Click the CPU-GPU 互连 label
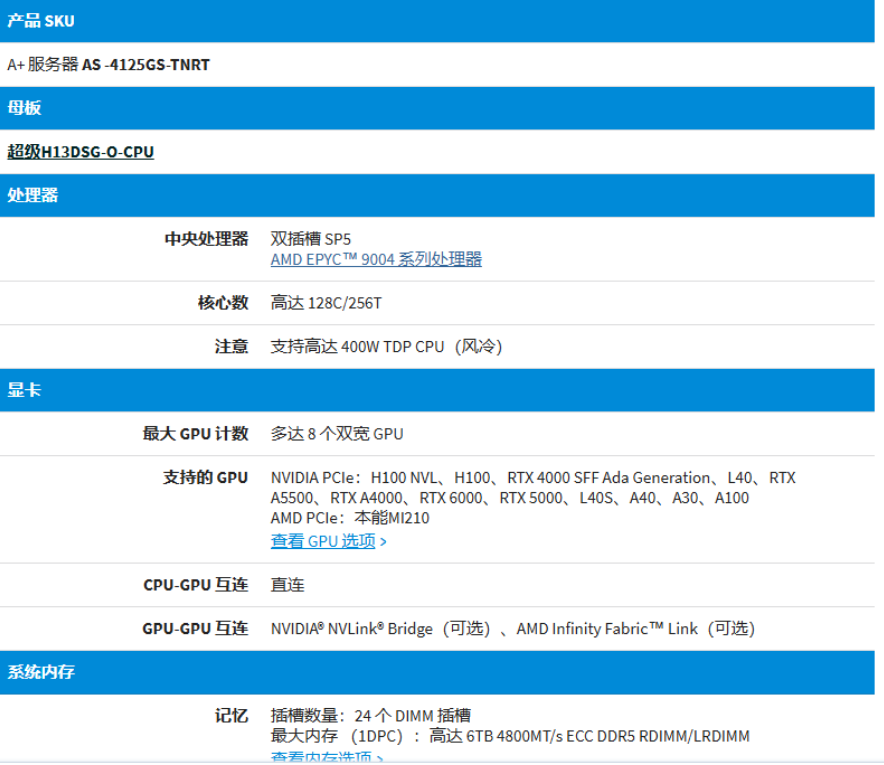 pos(196,585)
